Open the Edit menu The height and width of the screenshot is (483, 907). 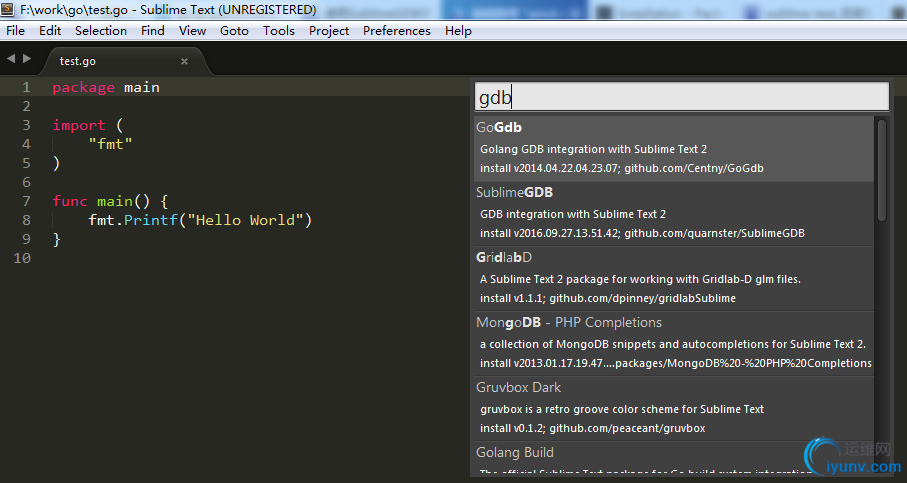click(x=50, y=31)
